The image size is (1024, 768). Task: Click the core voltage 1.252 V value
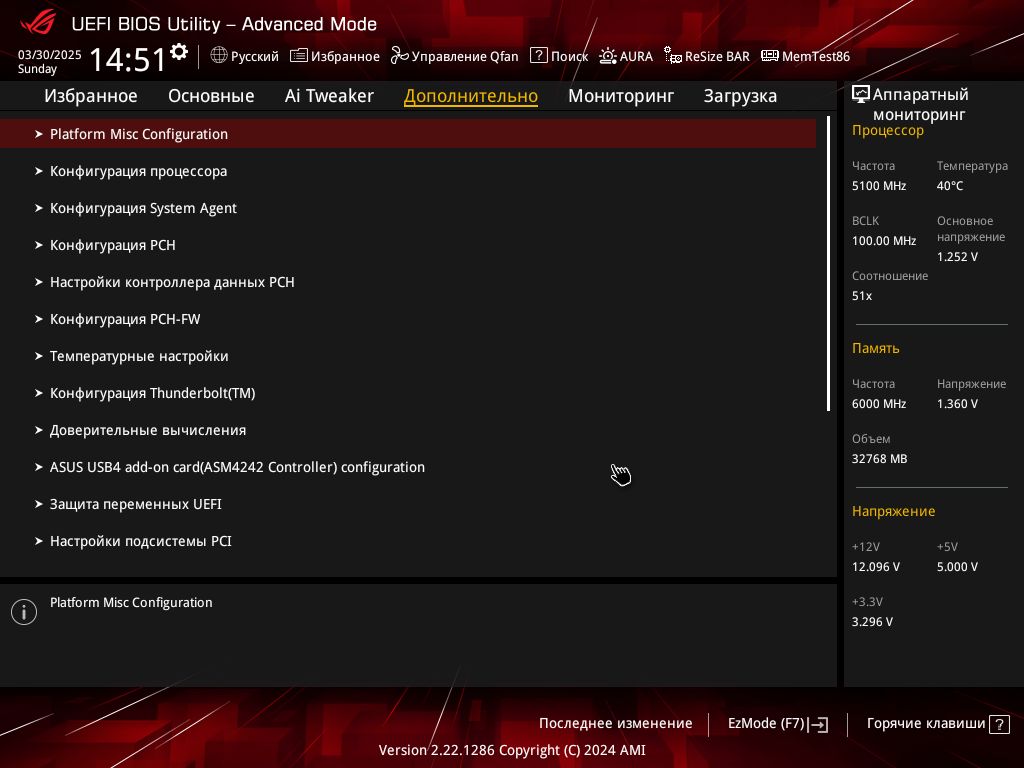tap(957, 257)
